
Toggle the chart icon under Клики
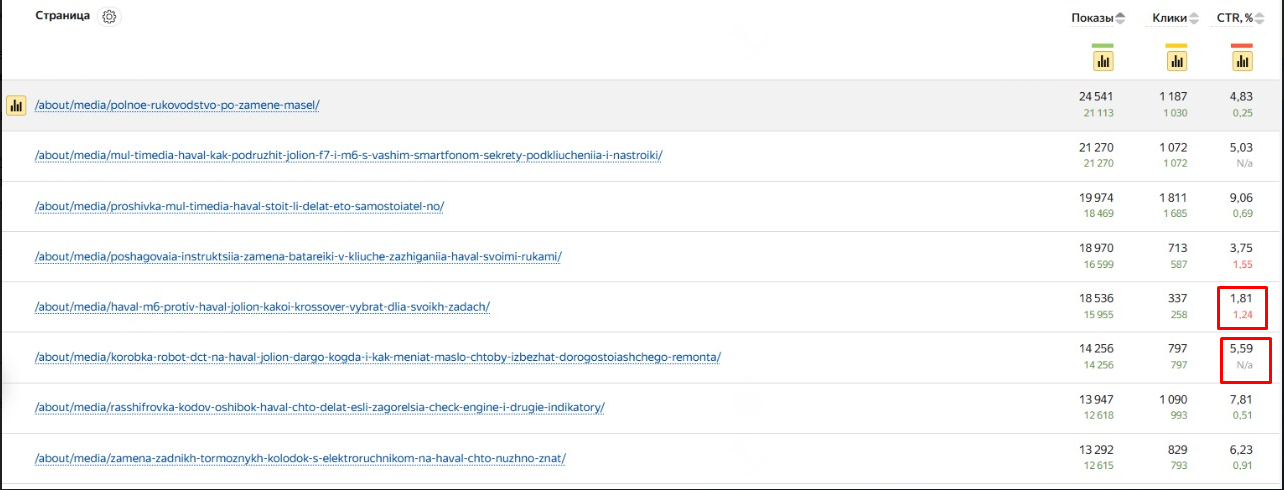[1177, 61]
